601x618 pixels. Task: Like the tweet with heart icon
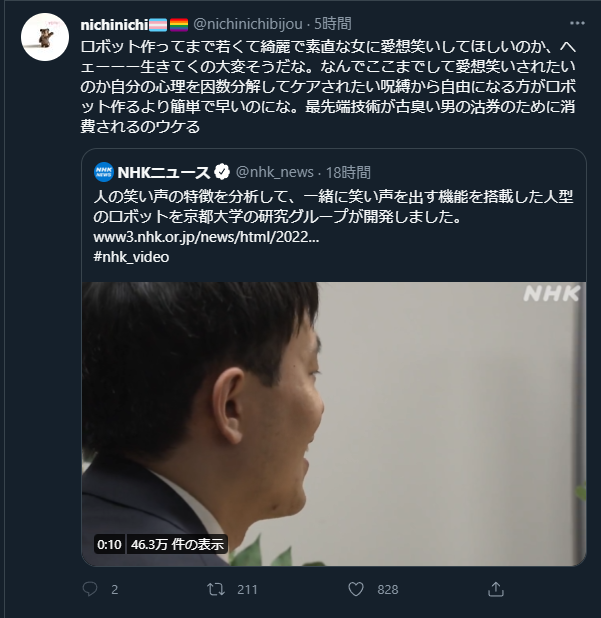356,589
